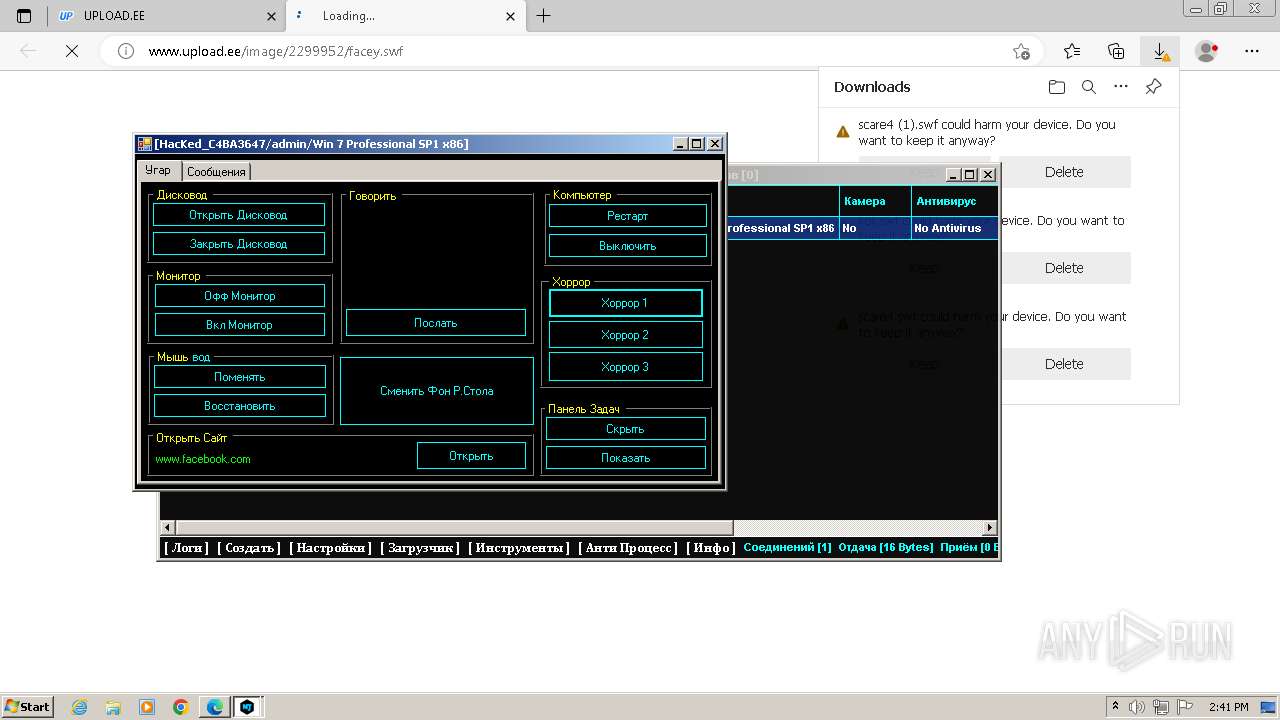Switch to the Угар tab
The height and width of the screenshot is (720, 1280).
[159, 170]
